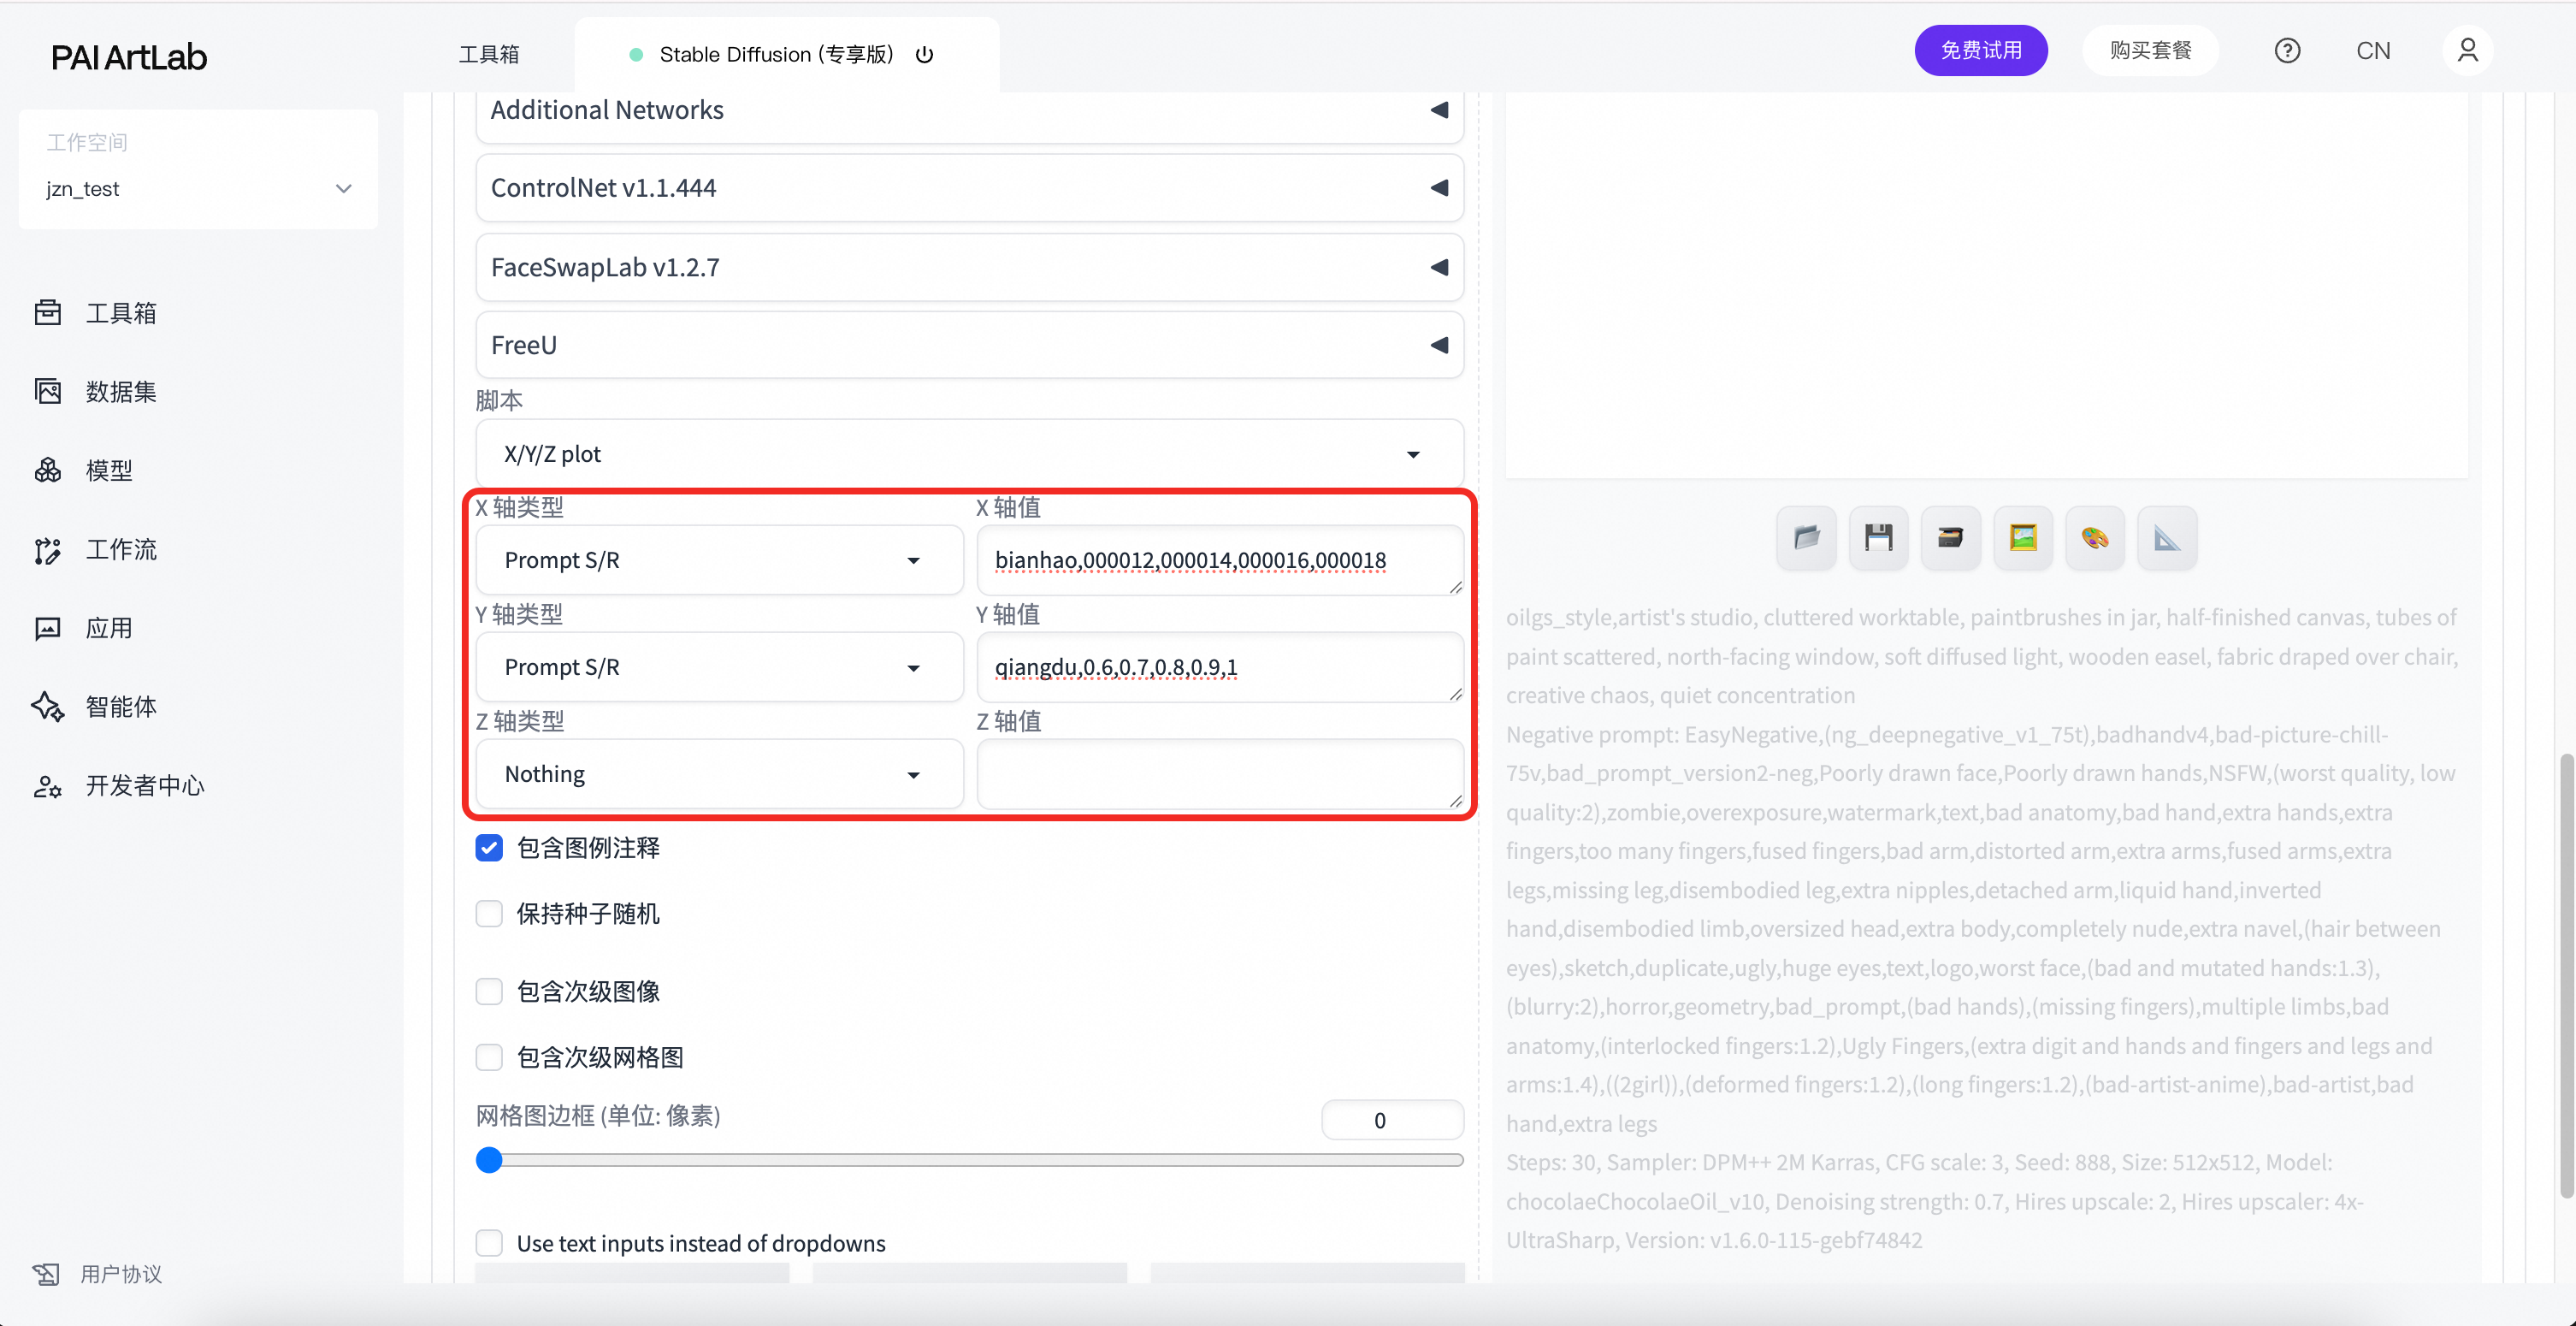2576x1326 pixels.
Task: Open the Z 轴类型 Nothing dropdown
Action: [718, 774]
